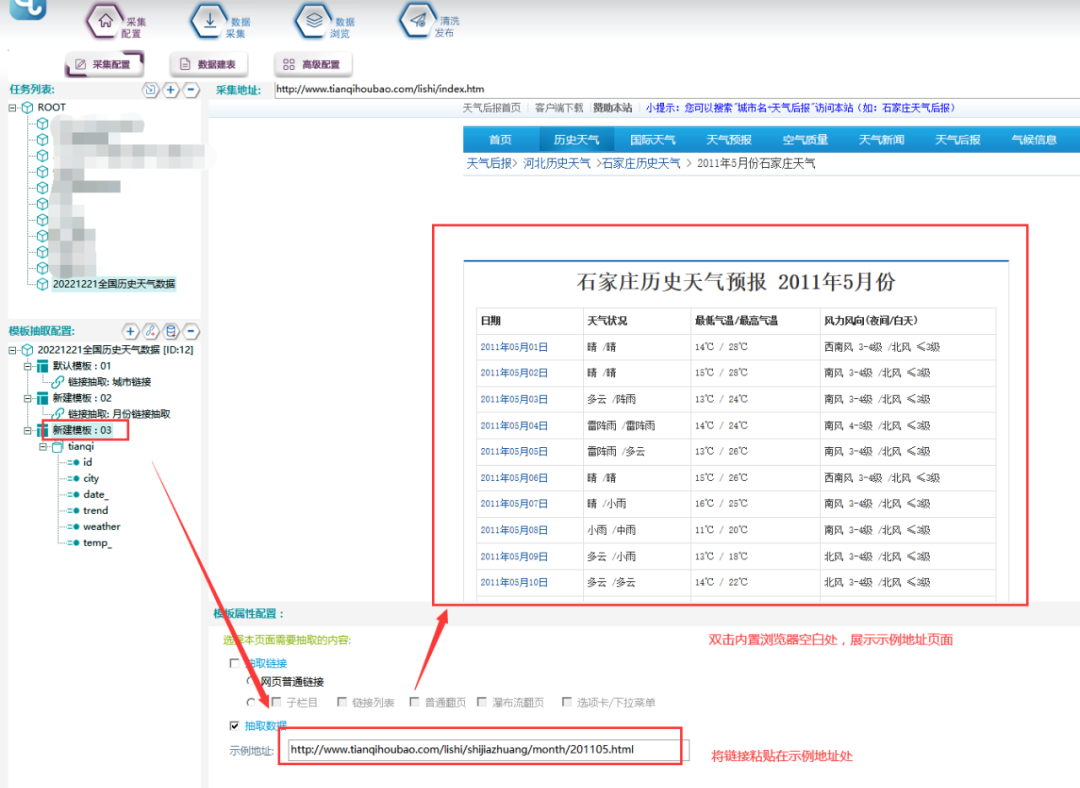Click the plus icon beside 模板抽取配置
This screenshot has height=788, width=1080.
pyautogui.click(x=130, y=331)
